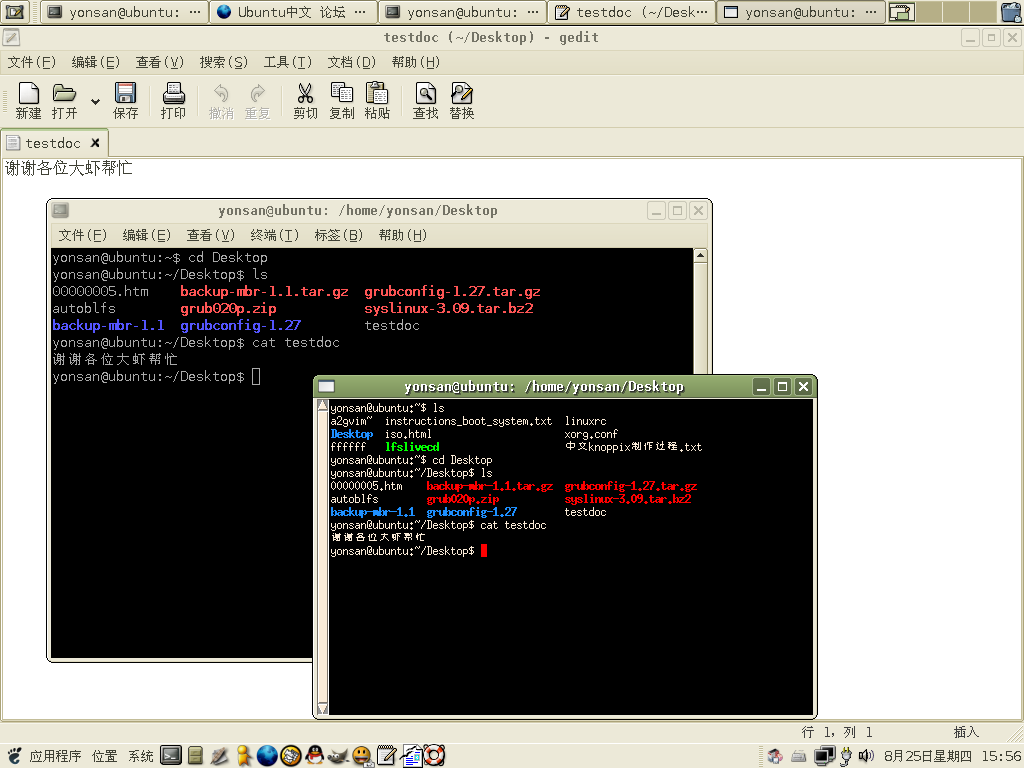Launch the blue globe web browser icon

266,756
